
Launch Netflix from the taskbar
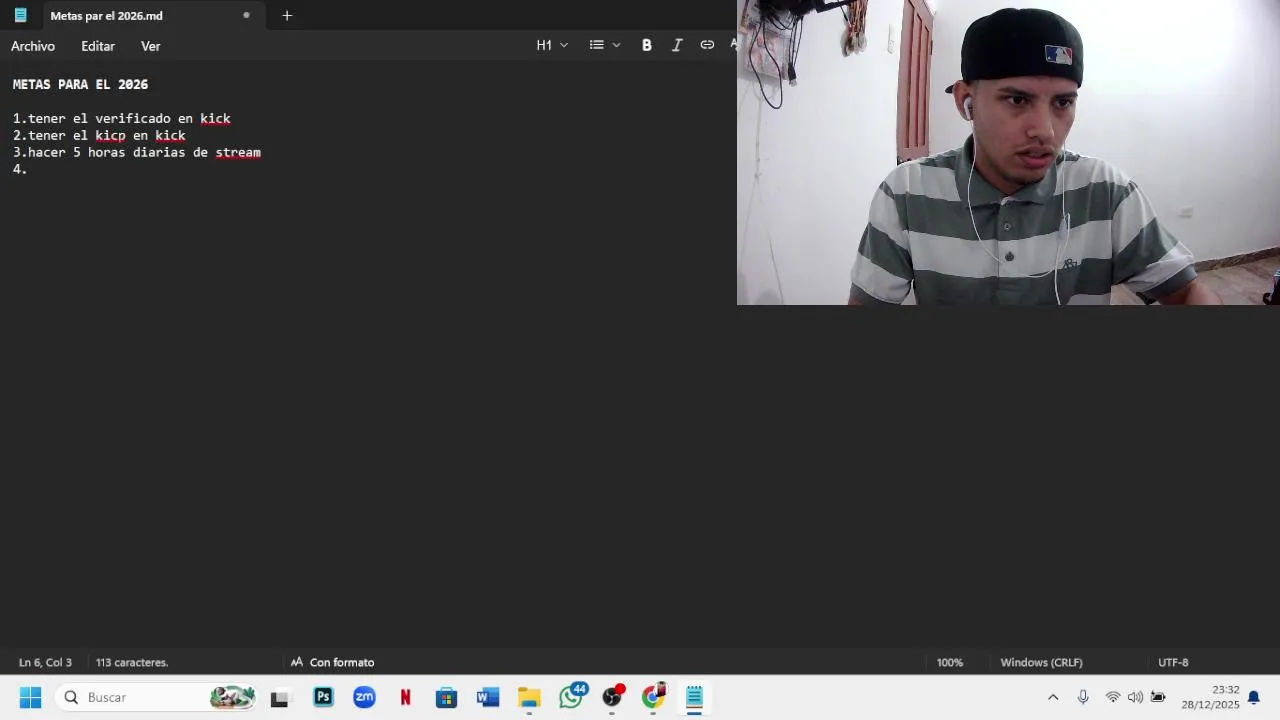click(405, 697)
